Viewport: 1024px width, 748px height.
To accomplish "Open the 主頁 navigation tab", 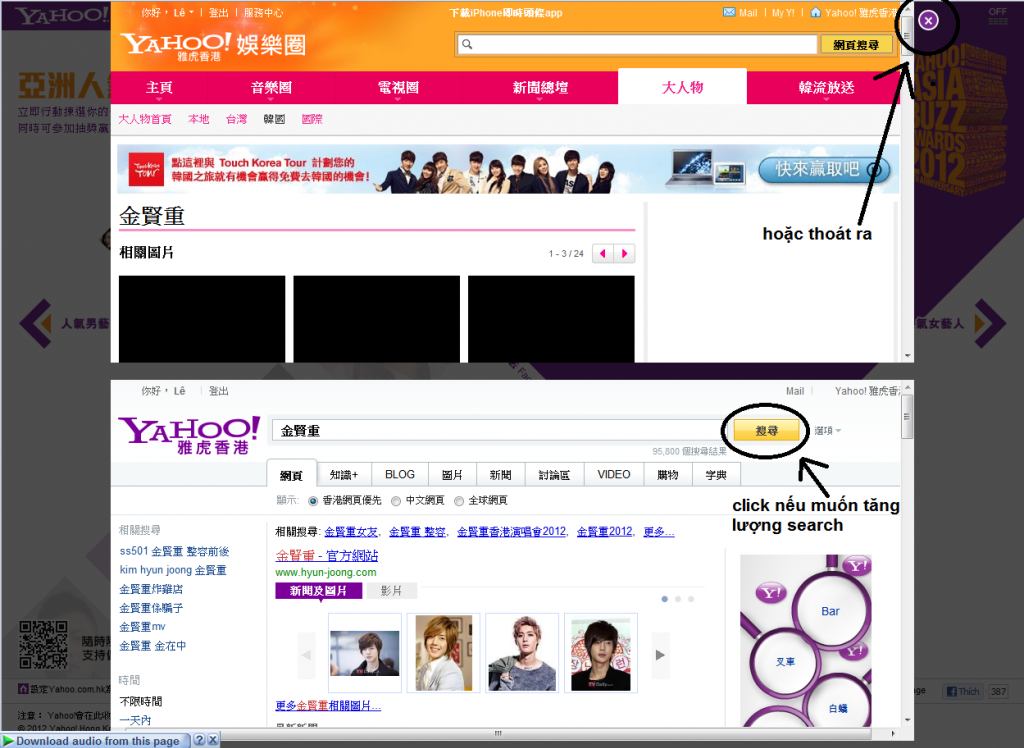I will 159,88.
